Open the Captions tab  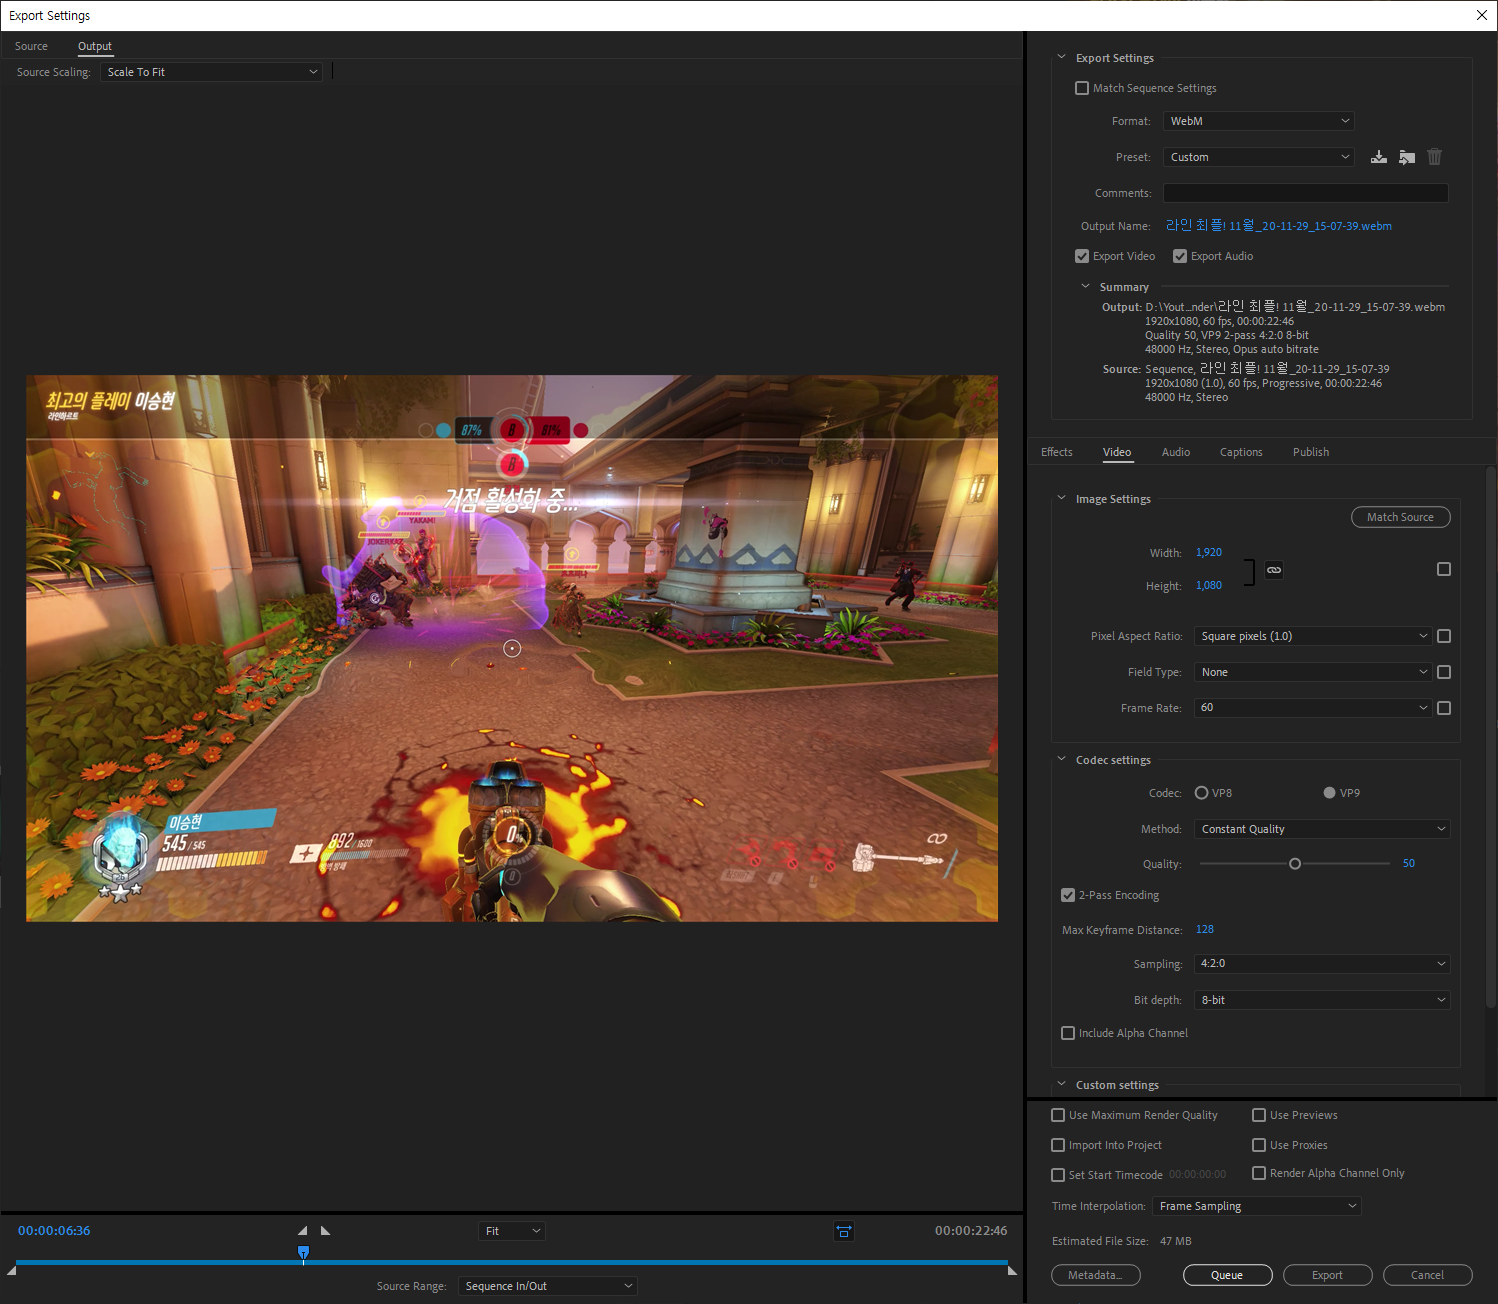(x=1241, y=452)
